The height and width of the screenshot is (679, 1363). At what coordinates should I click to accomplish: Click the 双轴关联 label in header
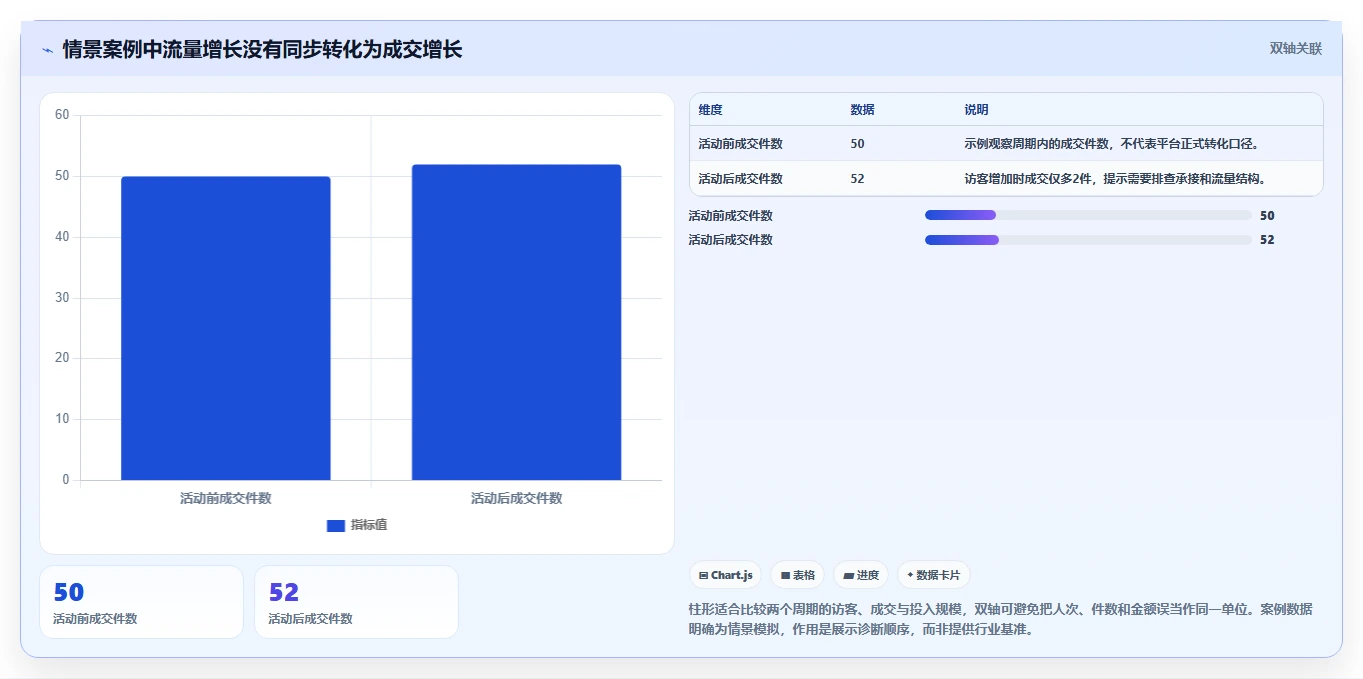pos(1296,49)
